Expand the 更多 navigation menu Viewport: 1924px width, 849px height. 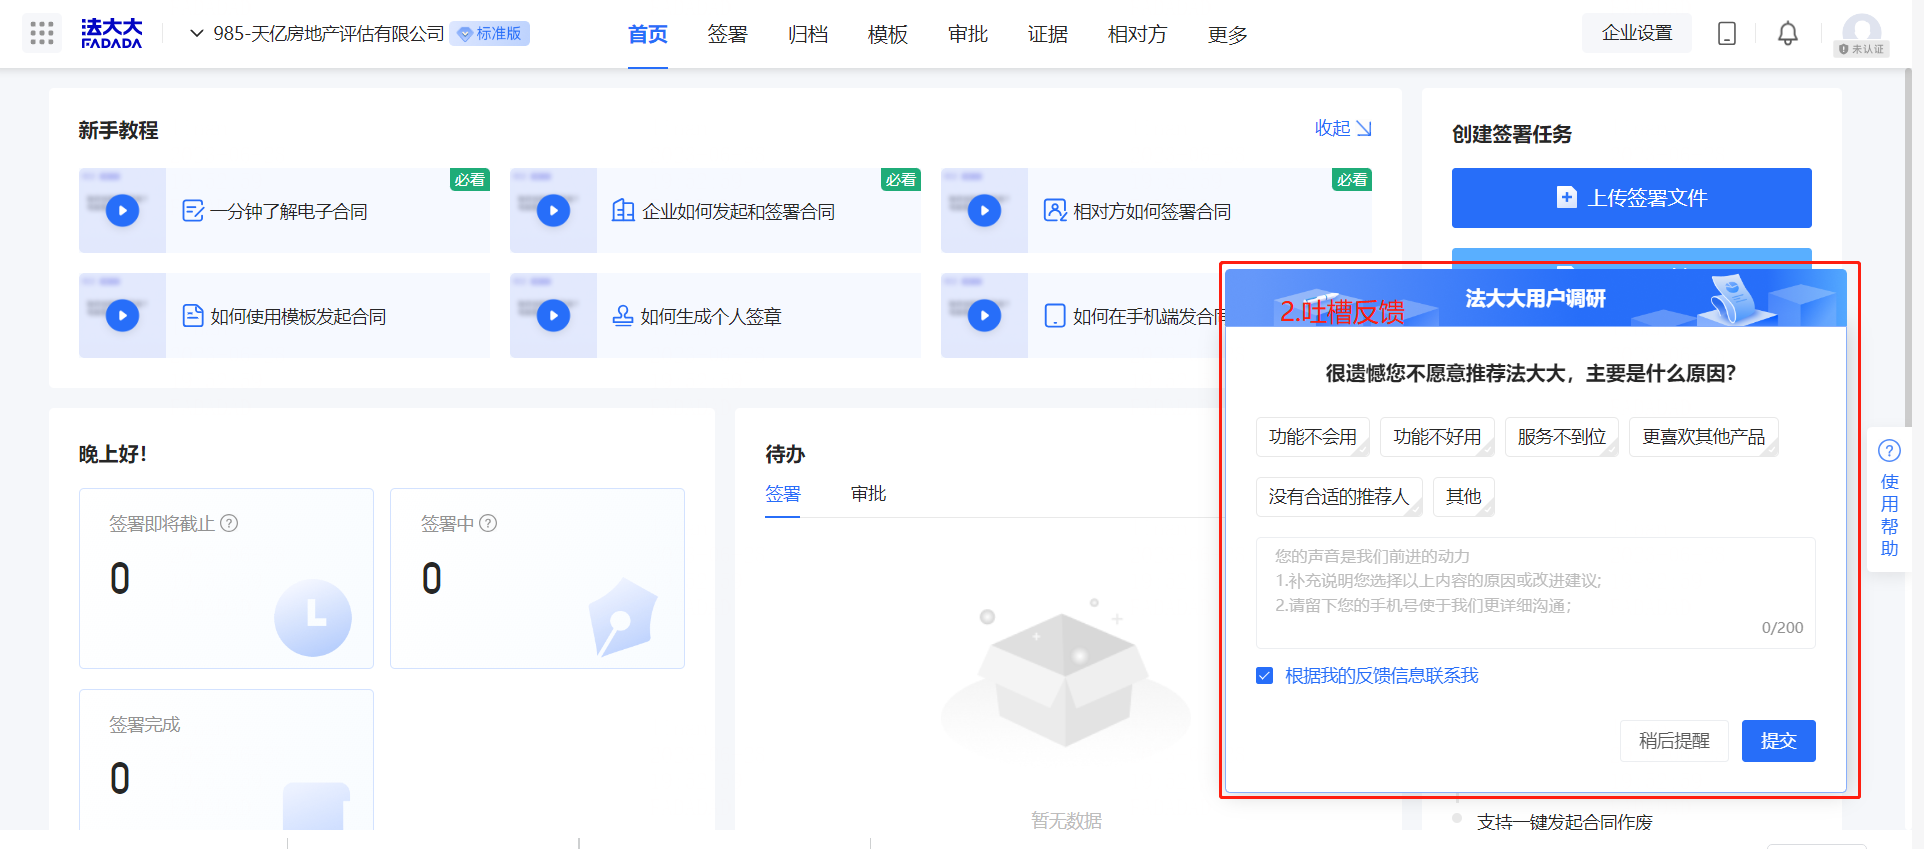(1228, 34)
